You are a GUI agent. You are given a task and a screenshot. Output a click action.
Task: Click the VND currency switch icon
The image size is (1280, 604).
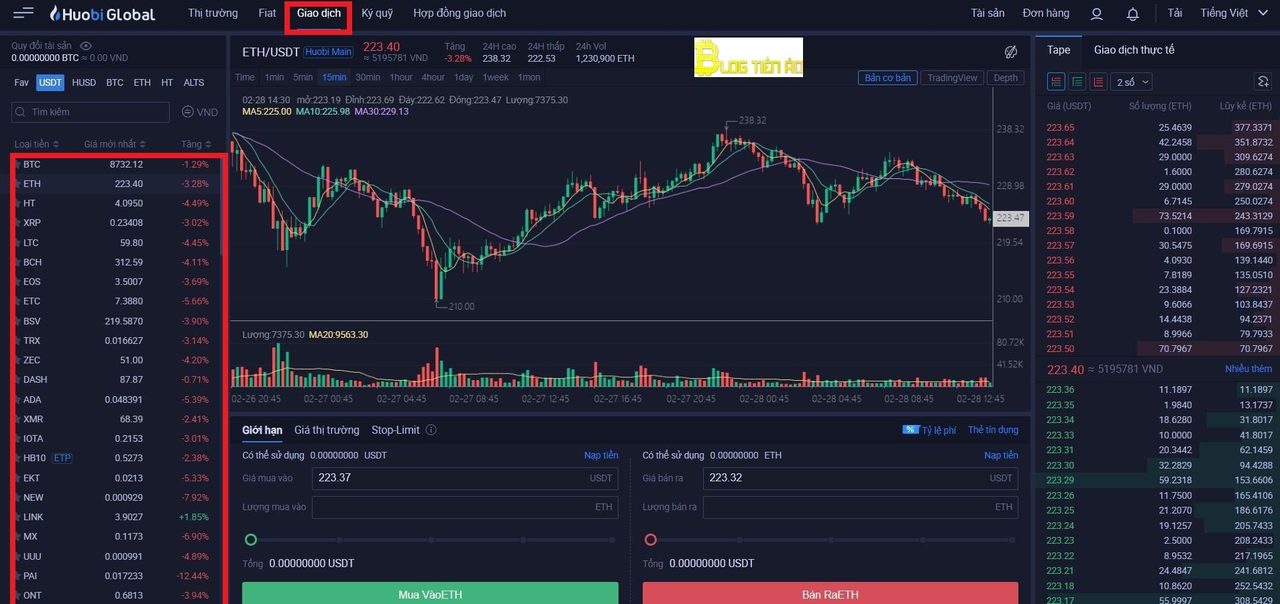click(x=187, y=112)
